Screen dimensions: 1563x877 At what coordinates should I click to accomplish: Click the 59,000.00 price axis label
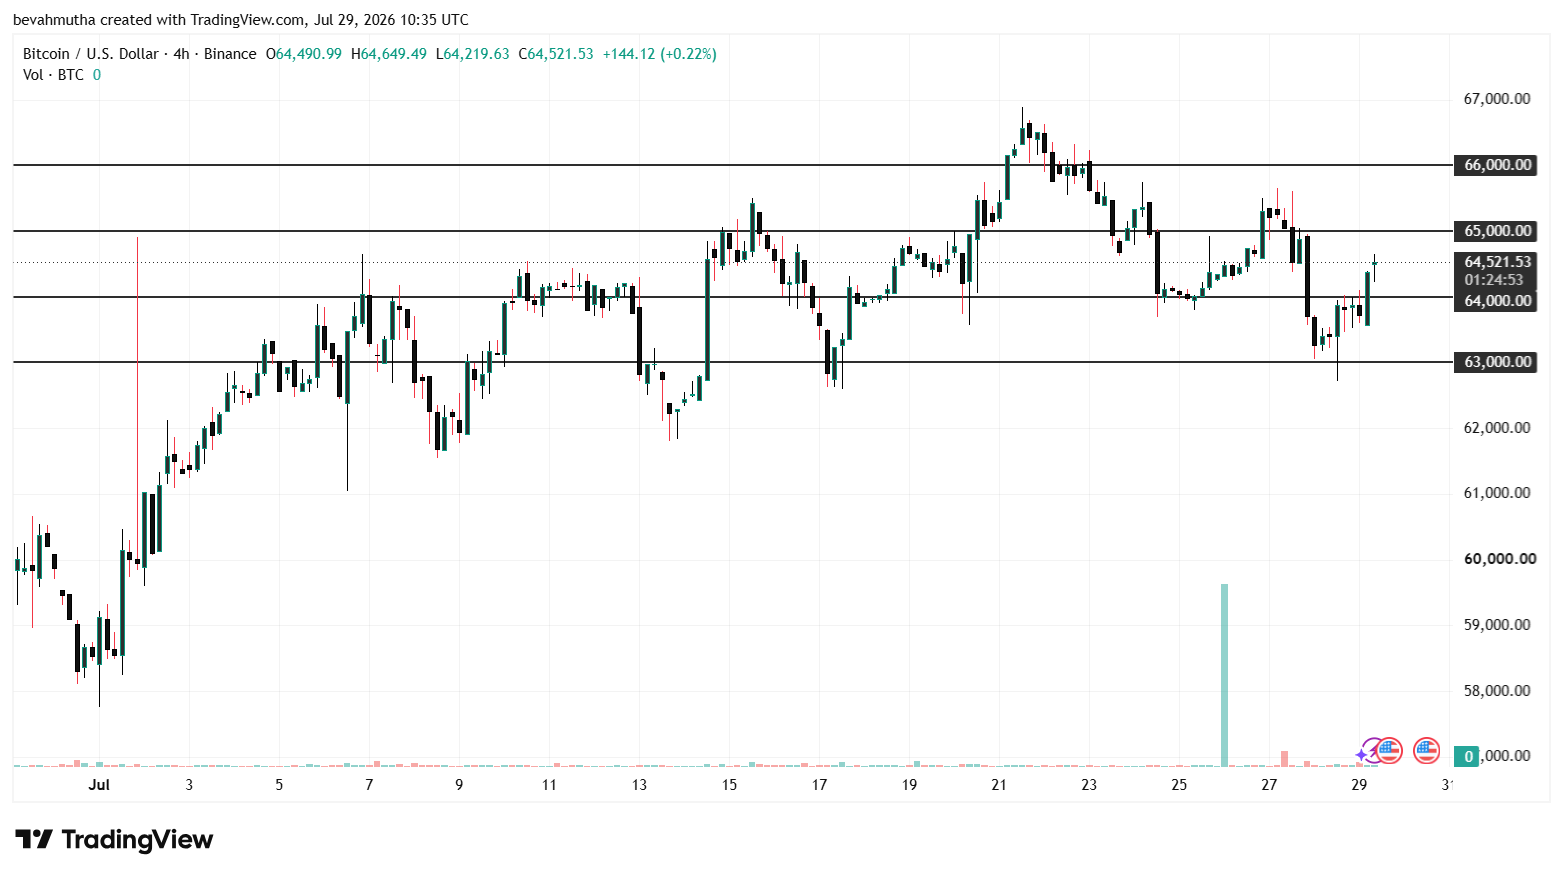1497,625
